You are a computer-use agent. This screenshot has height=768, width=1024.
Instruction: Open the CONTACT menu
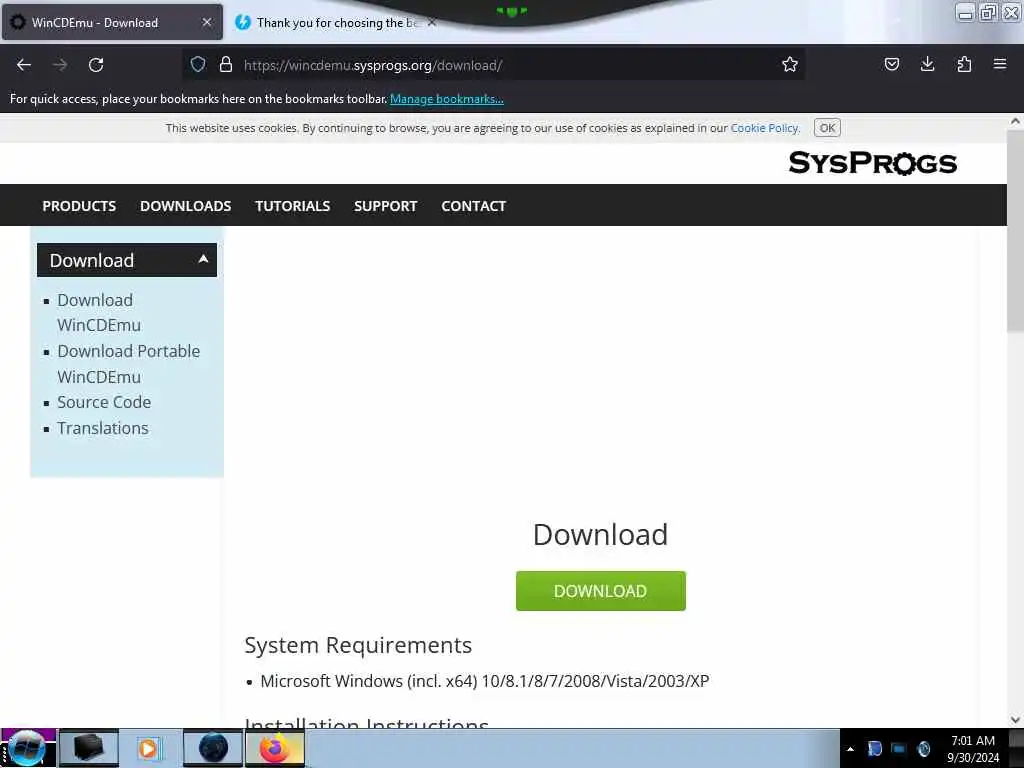point(473,206)
